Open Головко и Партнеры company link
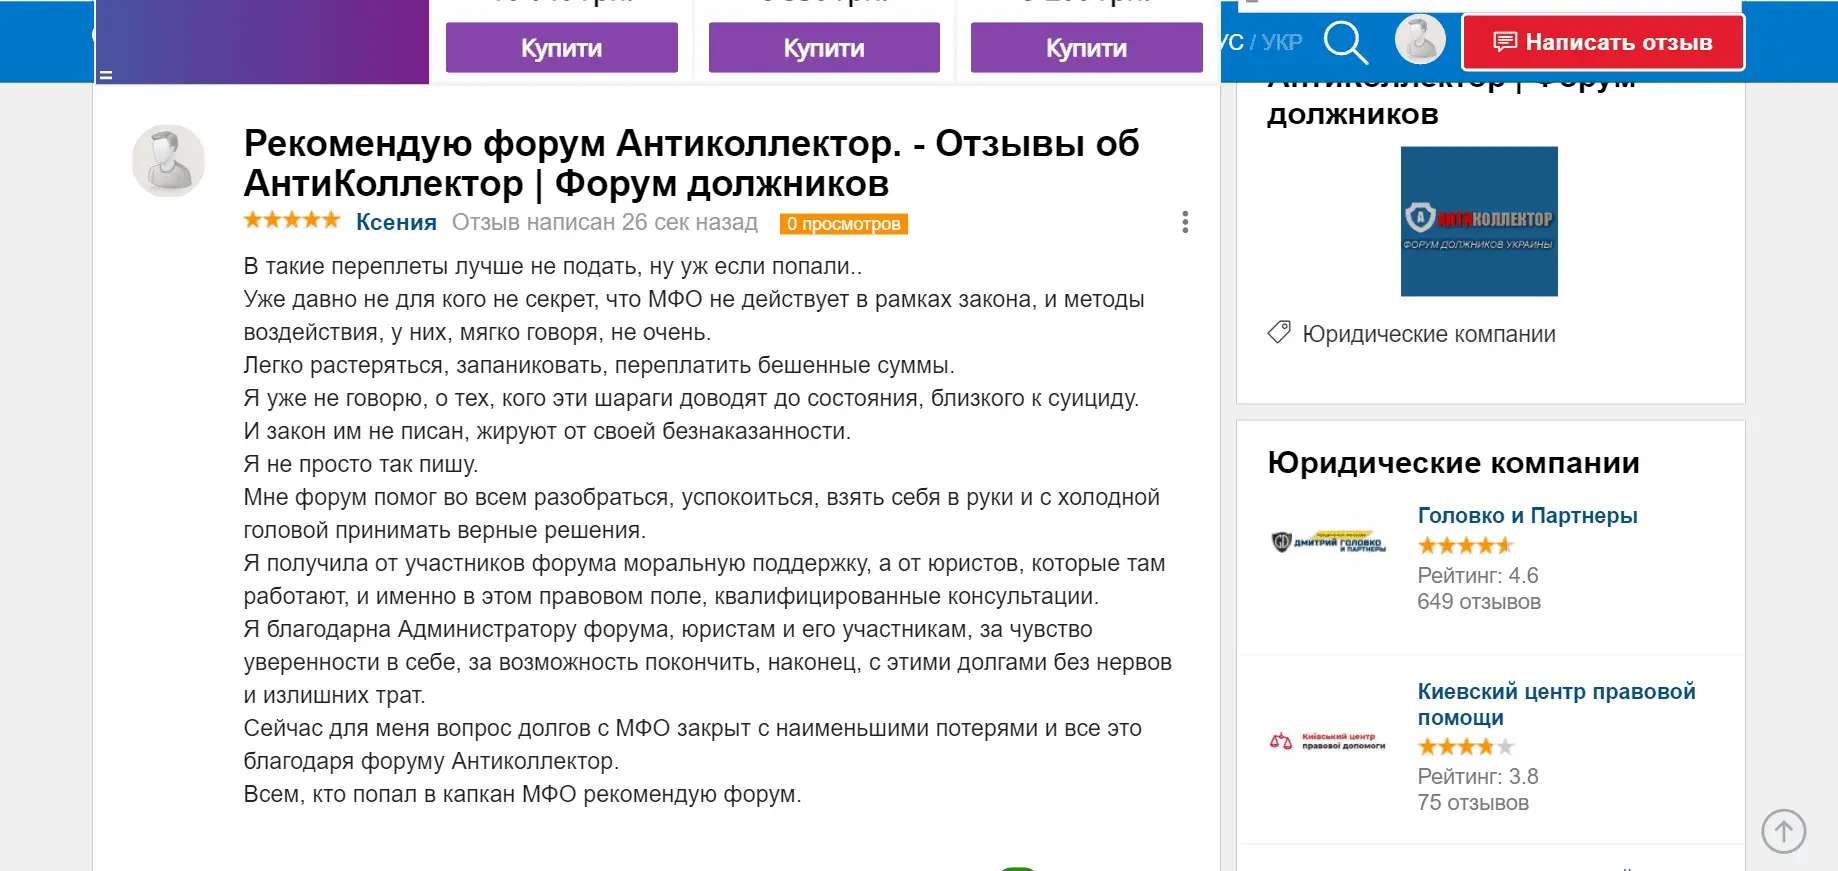The image size is (1838, 871). tap(1527, 516)
